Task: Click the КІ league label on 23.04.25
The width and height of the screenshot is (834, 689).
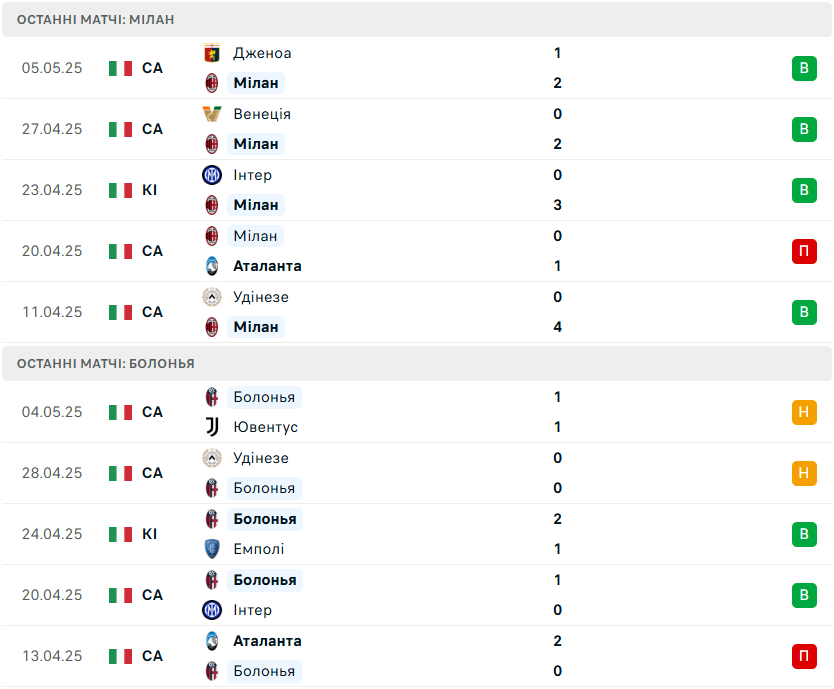Action: click(x=149, y=190)
